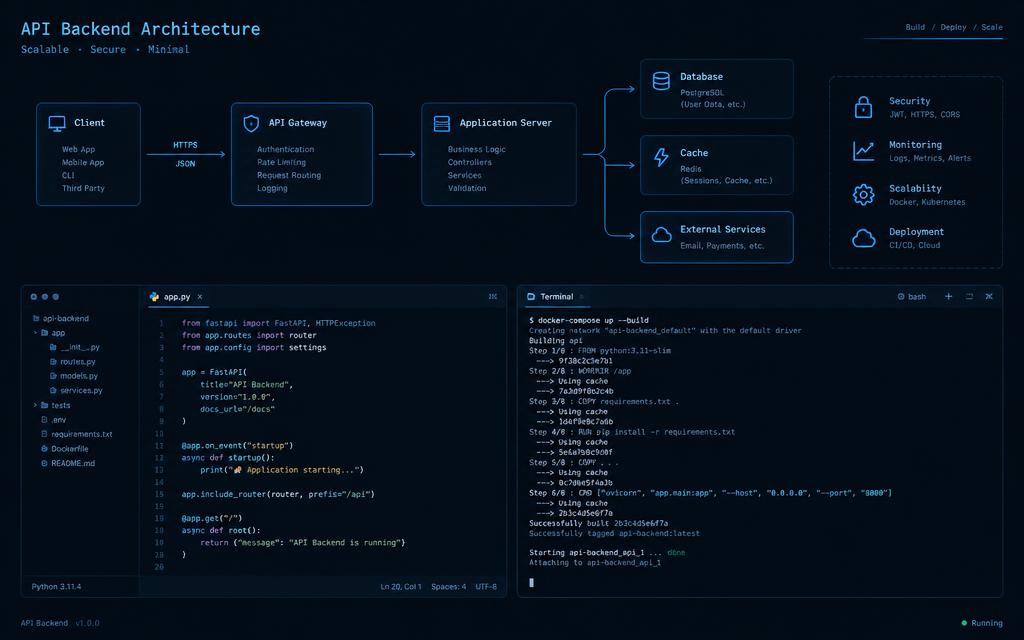The width and height of the screenshot is (1024, 640).
Task: Click Successfully tagged api-backend:latest line
Action: [614, 534]
